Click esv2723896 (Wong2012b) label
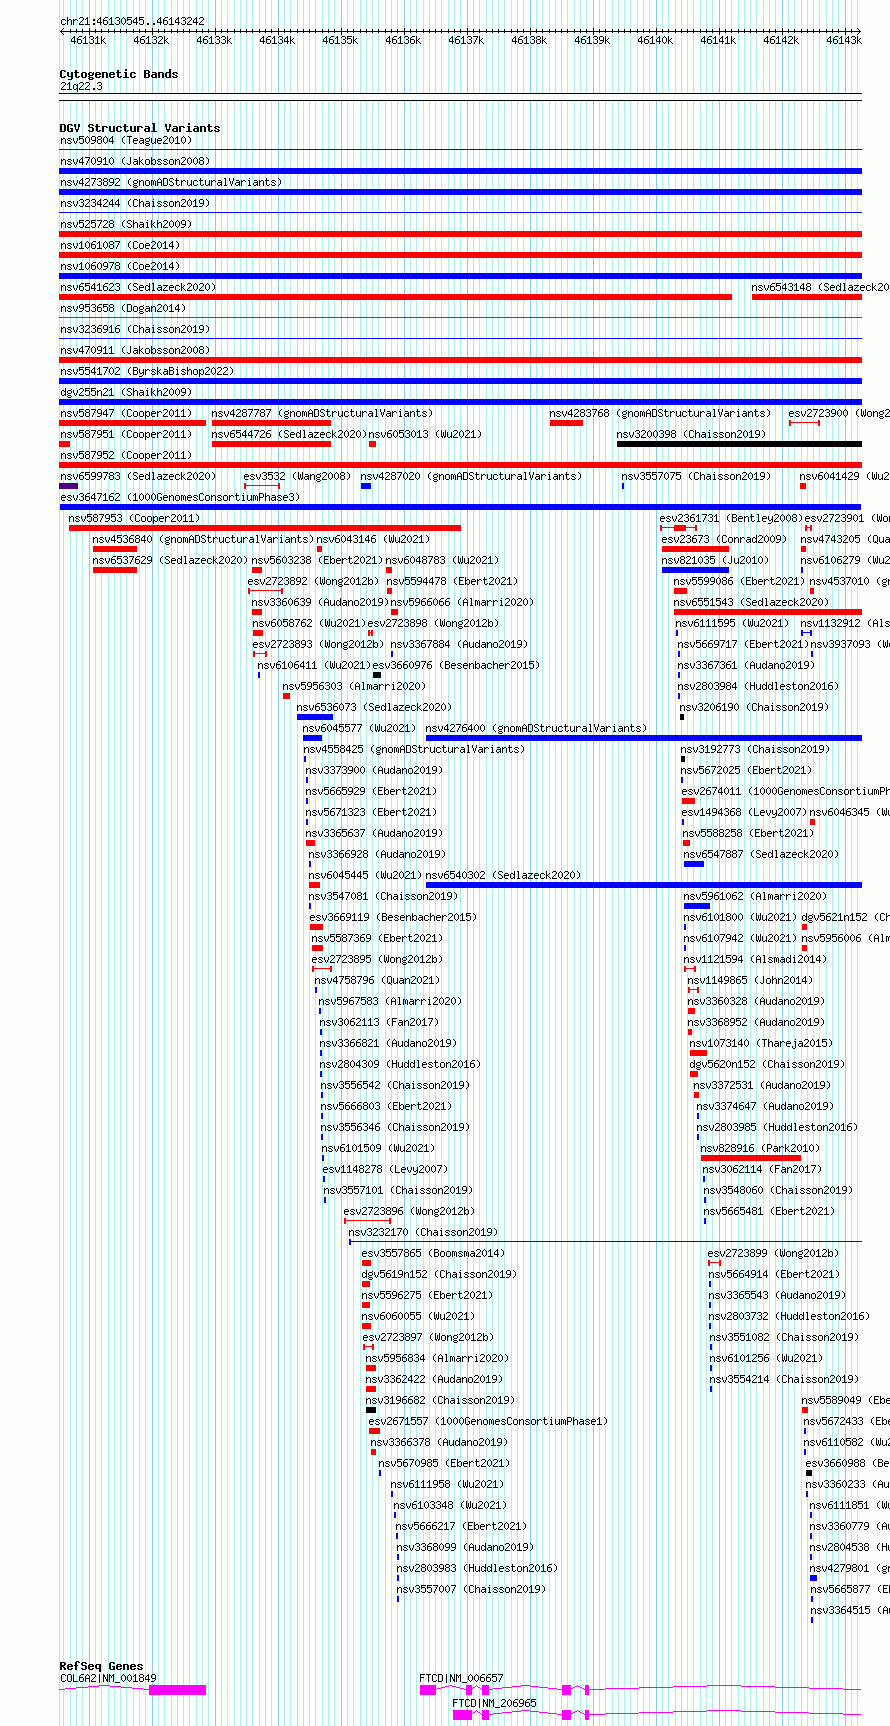 (x=409, y=1211)
